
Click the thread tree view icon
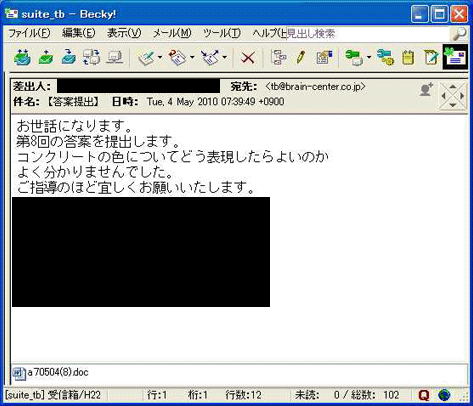(x=279, y=57)
